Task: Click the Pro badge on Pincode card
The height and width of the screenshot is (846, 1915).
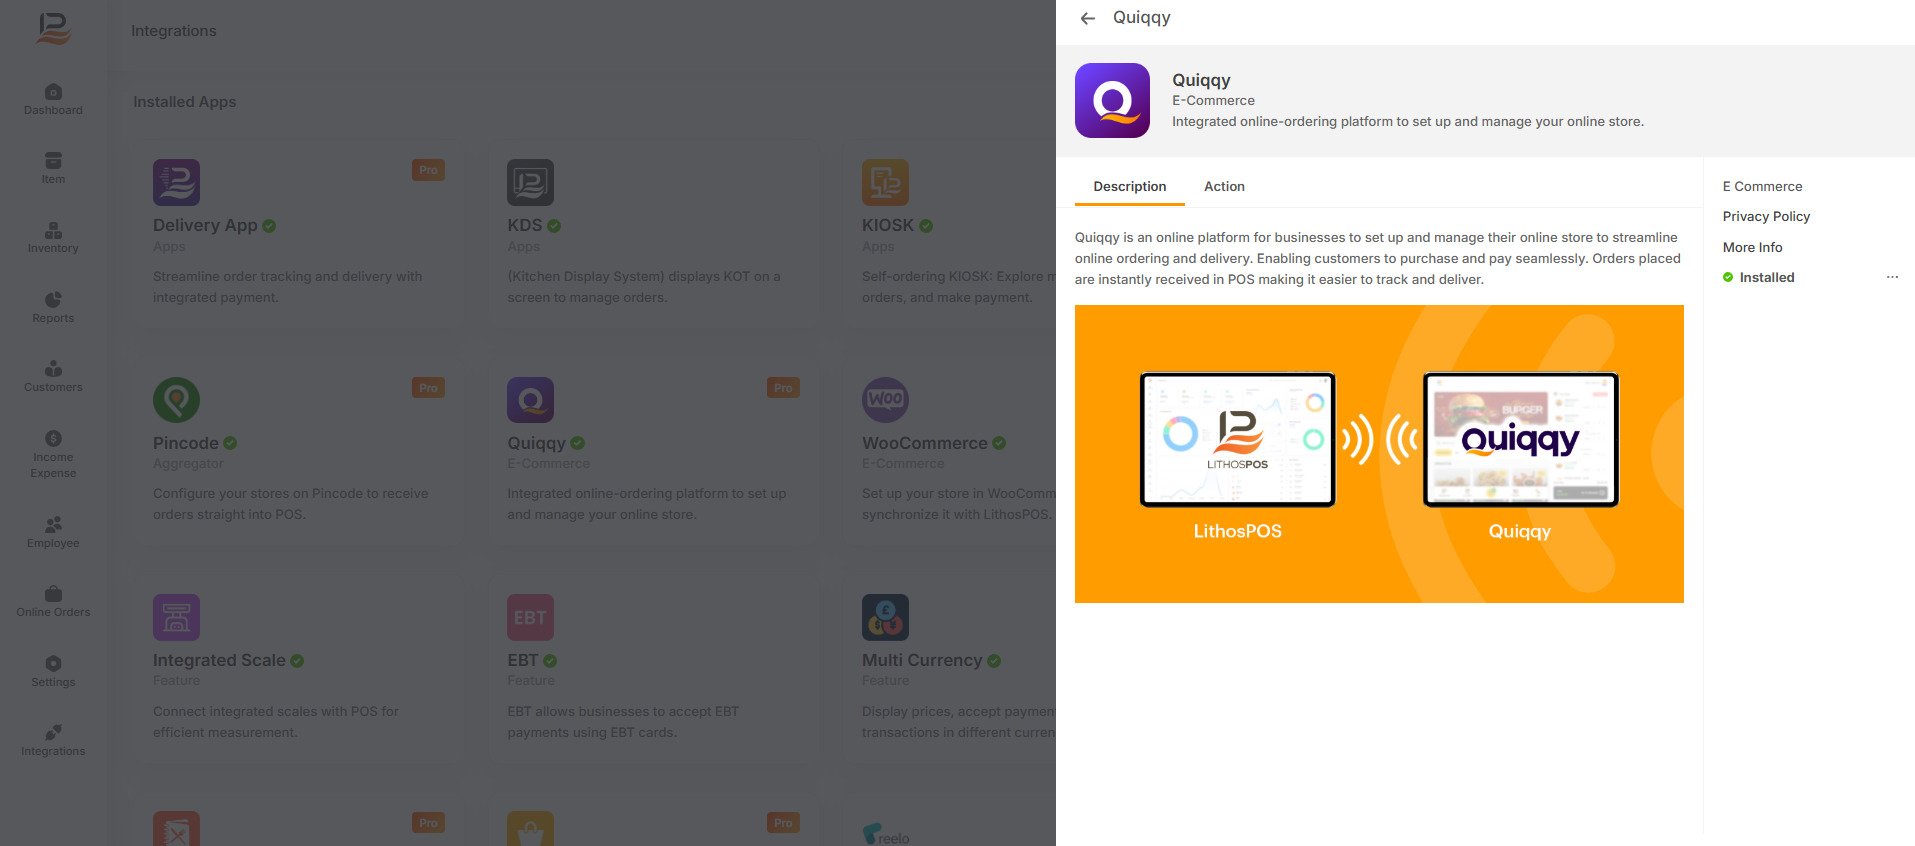Action: tap(428, 388)
